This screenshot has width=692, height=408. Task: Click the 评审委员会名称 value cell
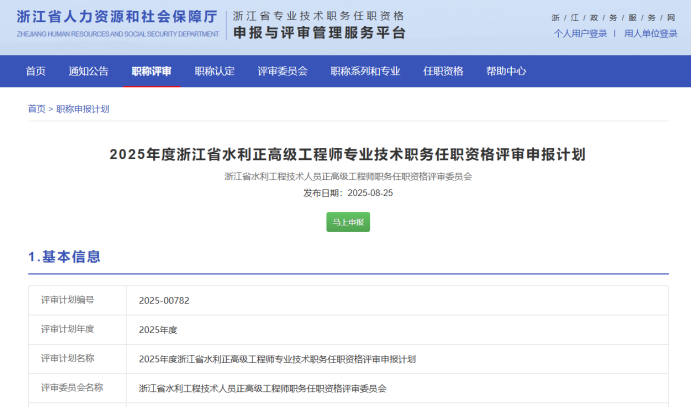[262, 387]
